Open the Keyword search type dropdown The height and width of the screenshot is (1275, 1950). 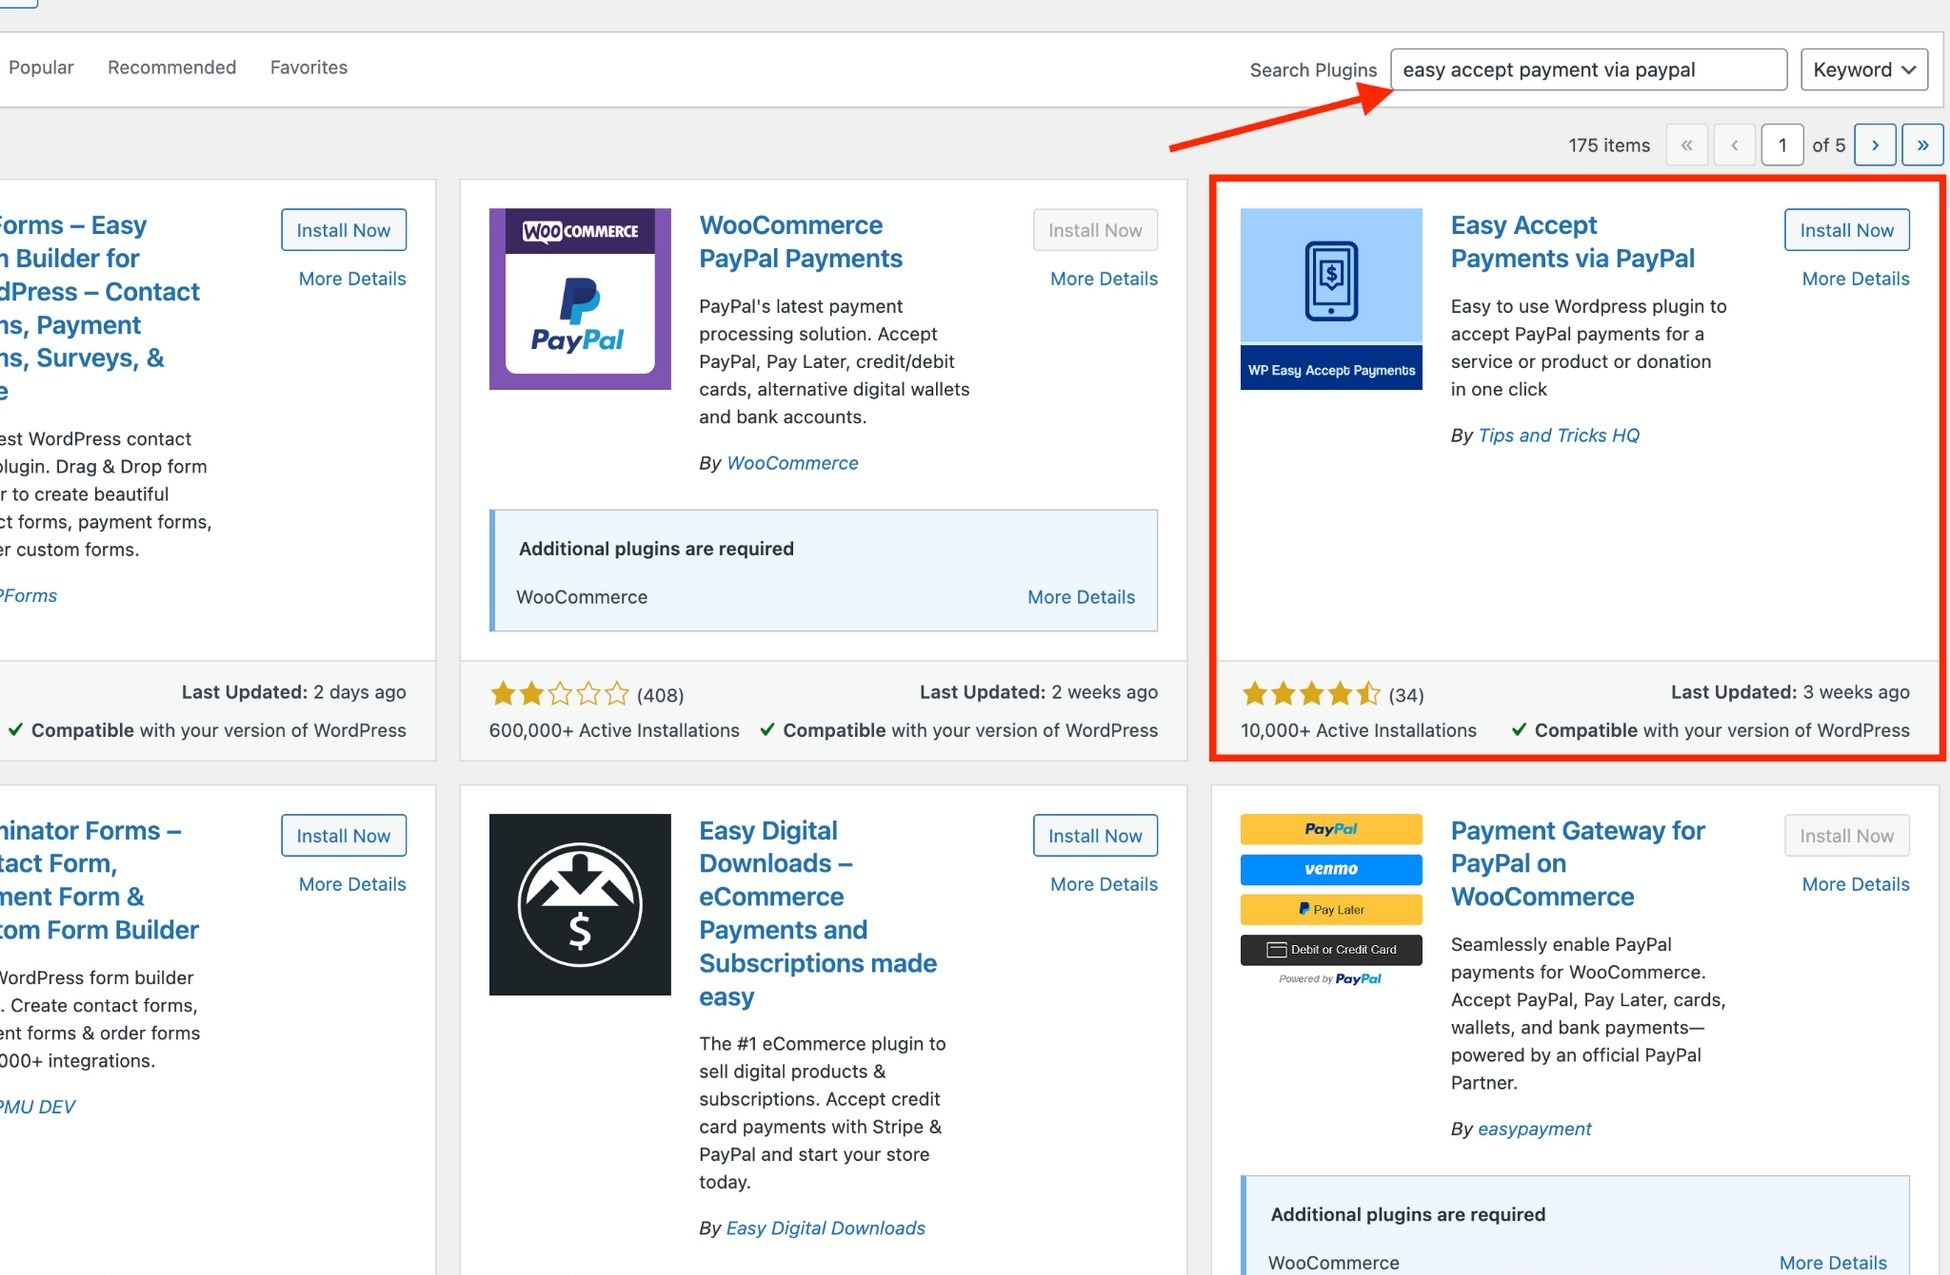point(1864,69)
